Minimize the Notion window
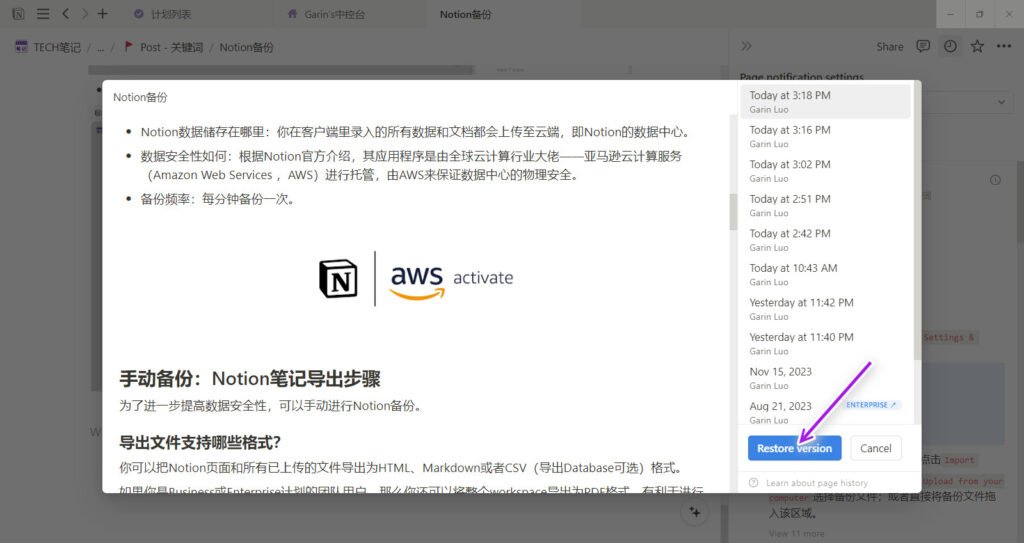 tap(950, 14)
